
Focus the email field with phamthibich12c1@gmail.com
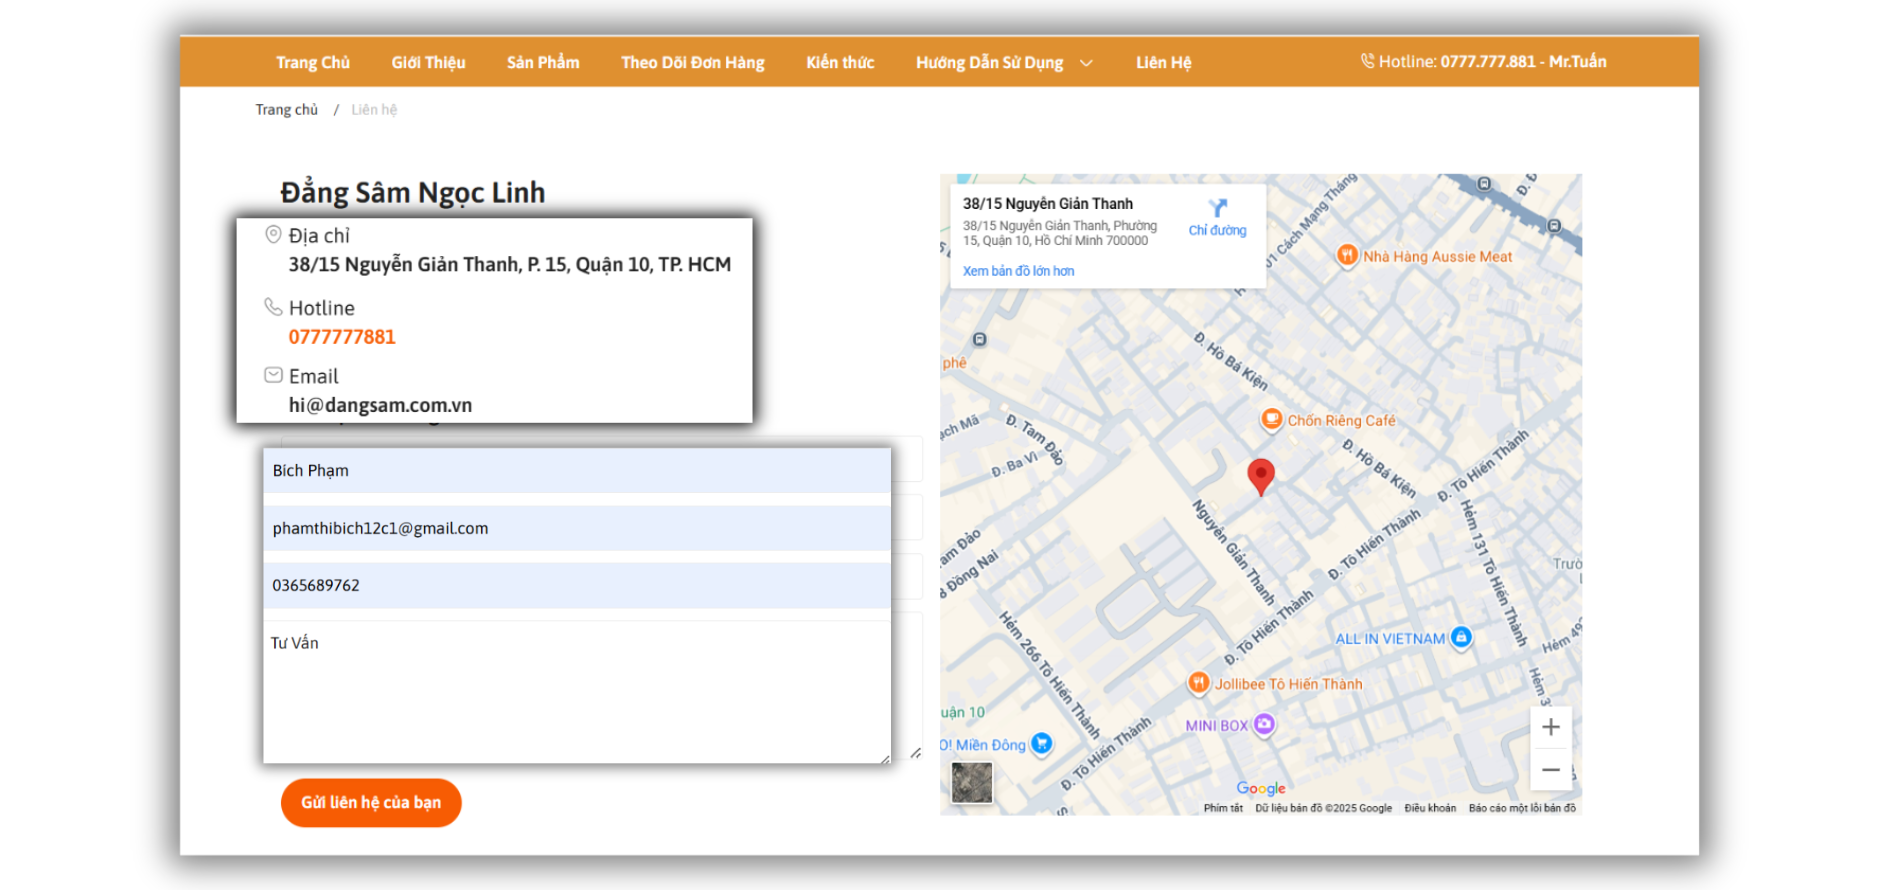[x=576, y=528]
